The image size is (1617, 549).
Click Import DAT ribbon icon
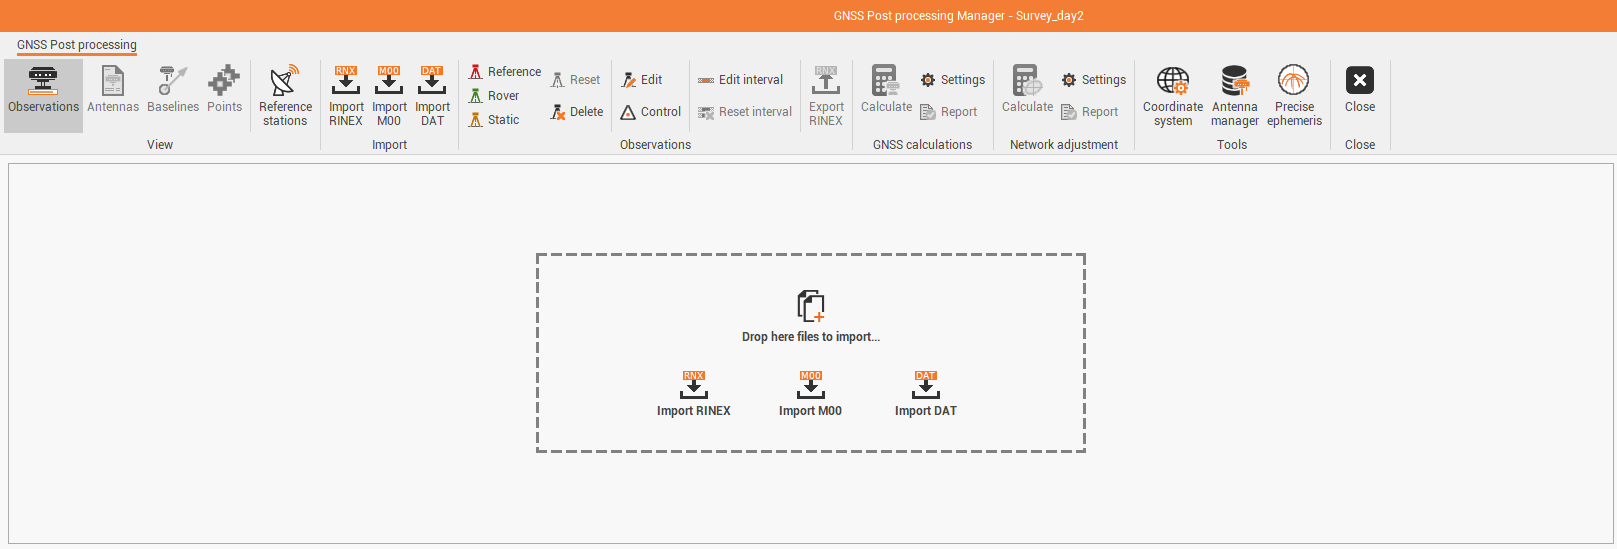click(x=432, y=95)
